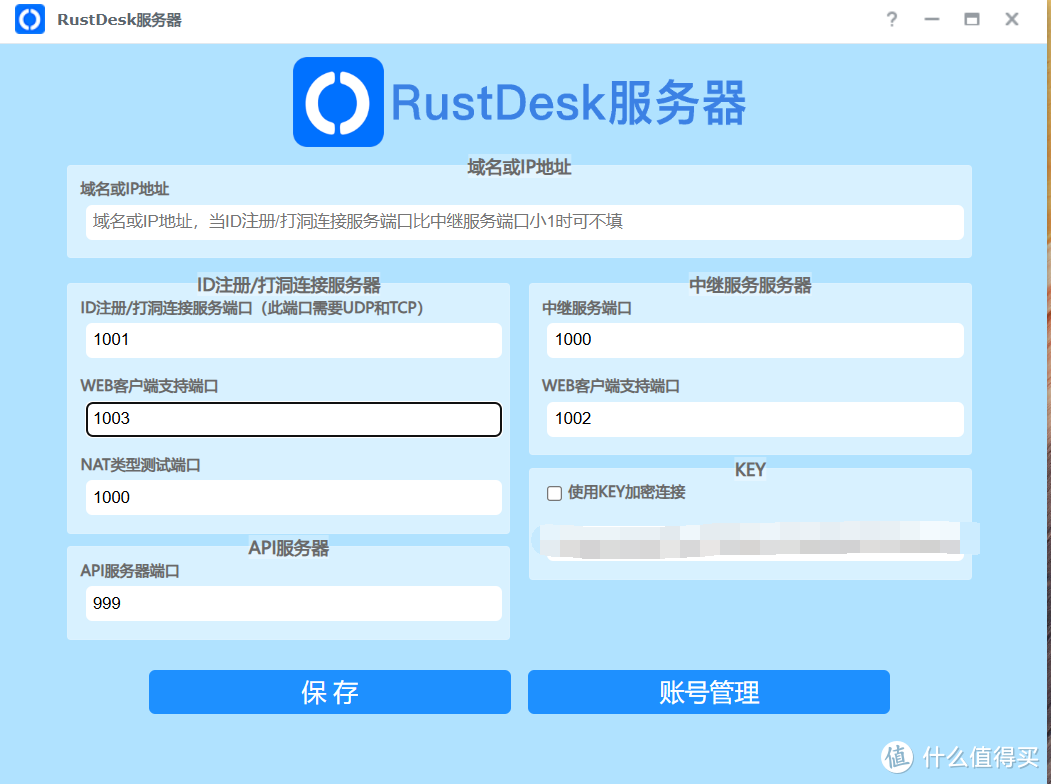Click the RustDesk icon in title bar
The height and width of the screenshot is (784, 1051).
tap(30, 20)
